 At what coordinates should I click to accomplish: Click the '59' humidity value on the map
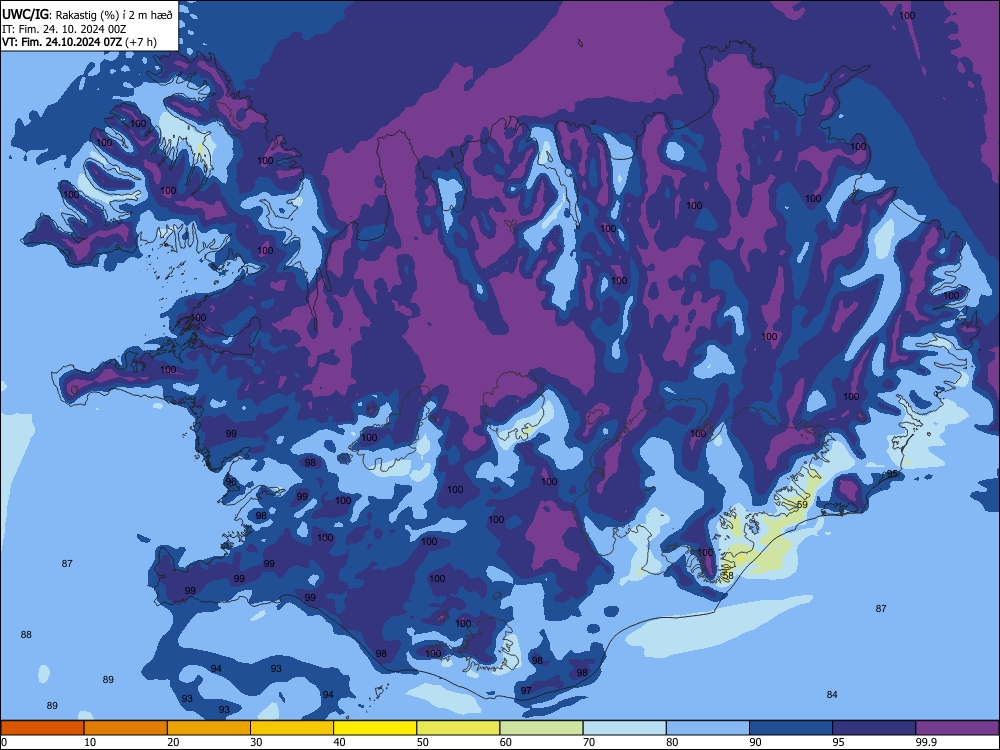coord(802,504)
